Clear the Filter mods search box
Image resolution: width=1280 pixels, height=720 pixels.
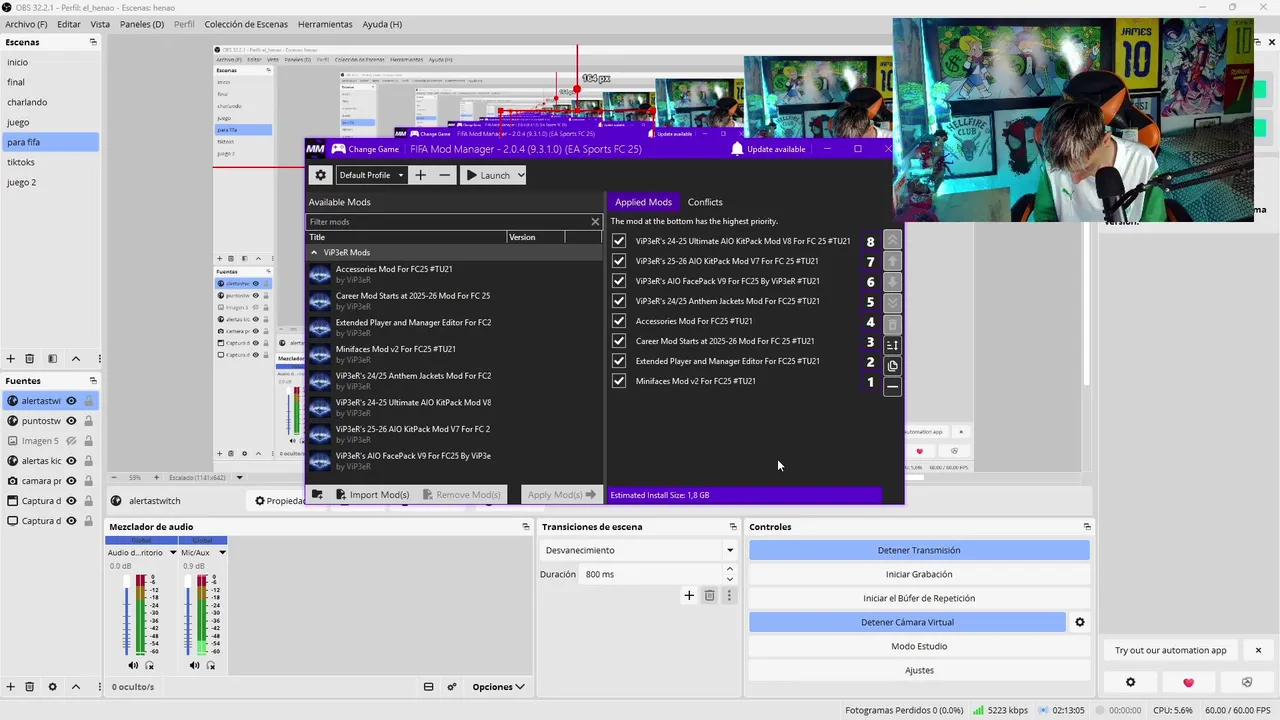[595, 222]
